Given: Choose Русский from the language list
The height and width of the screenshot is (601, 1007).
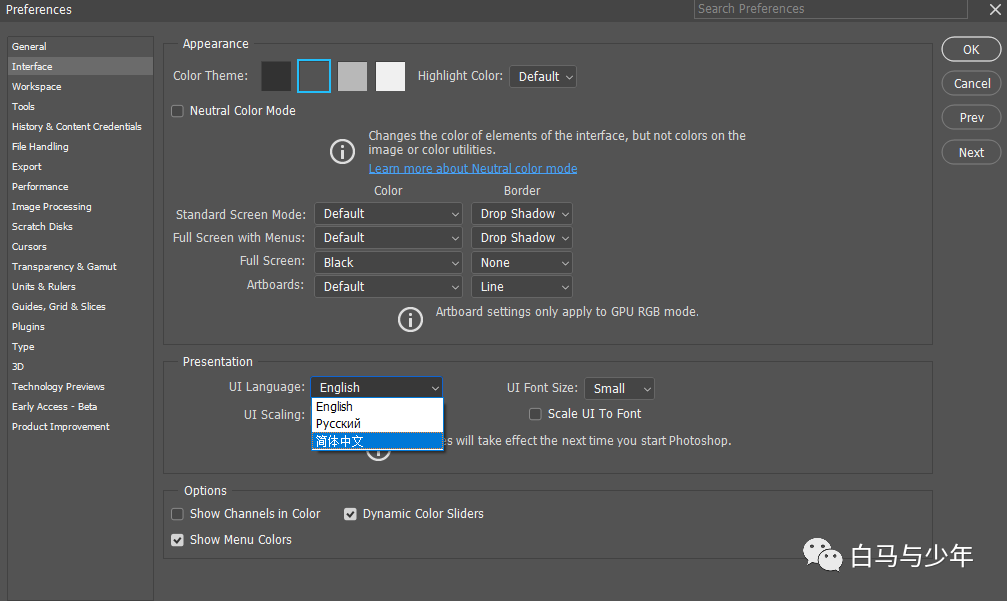Looking at the screenshot, I should click(378, 424).
